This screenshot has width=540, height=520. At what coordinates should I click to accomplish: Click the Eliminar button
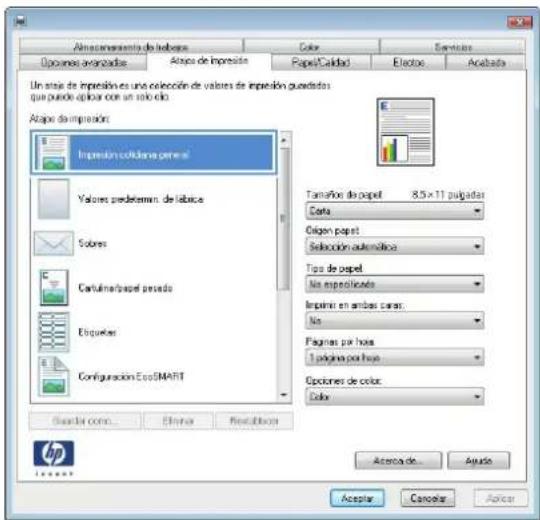click(178, 421)
